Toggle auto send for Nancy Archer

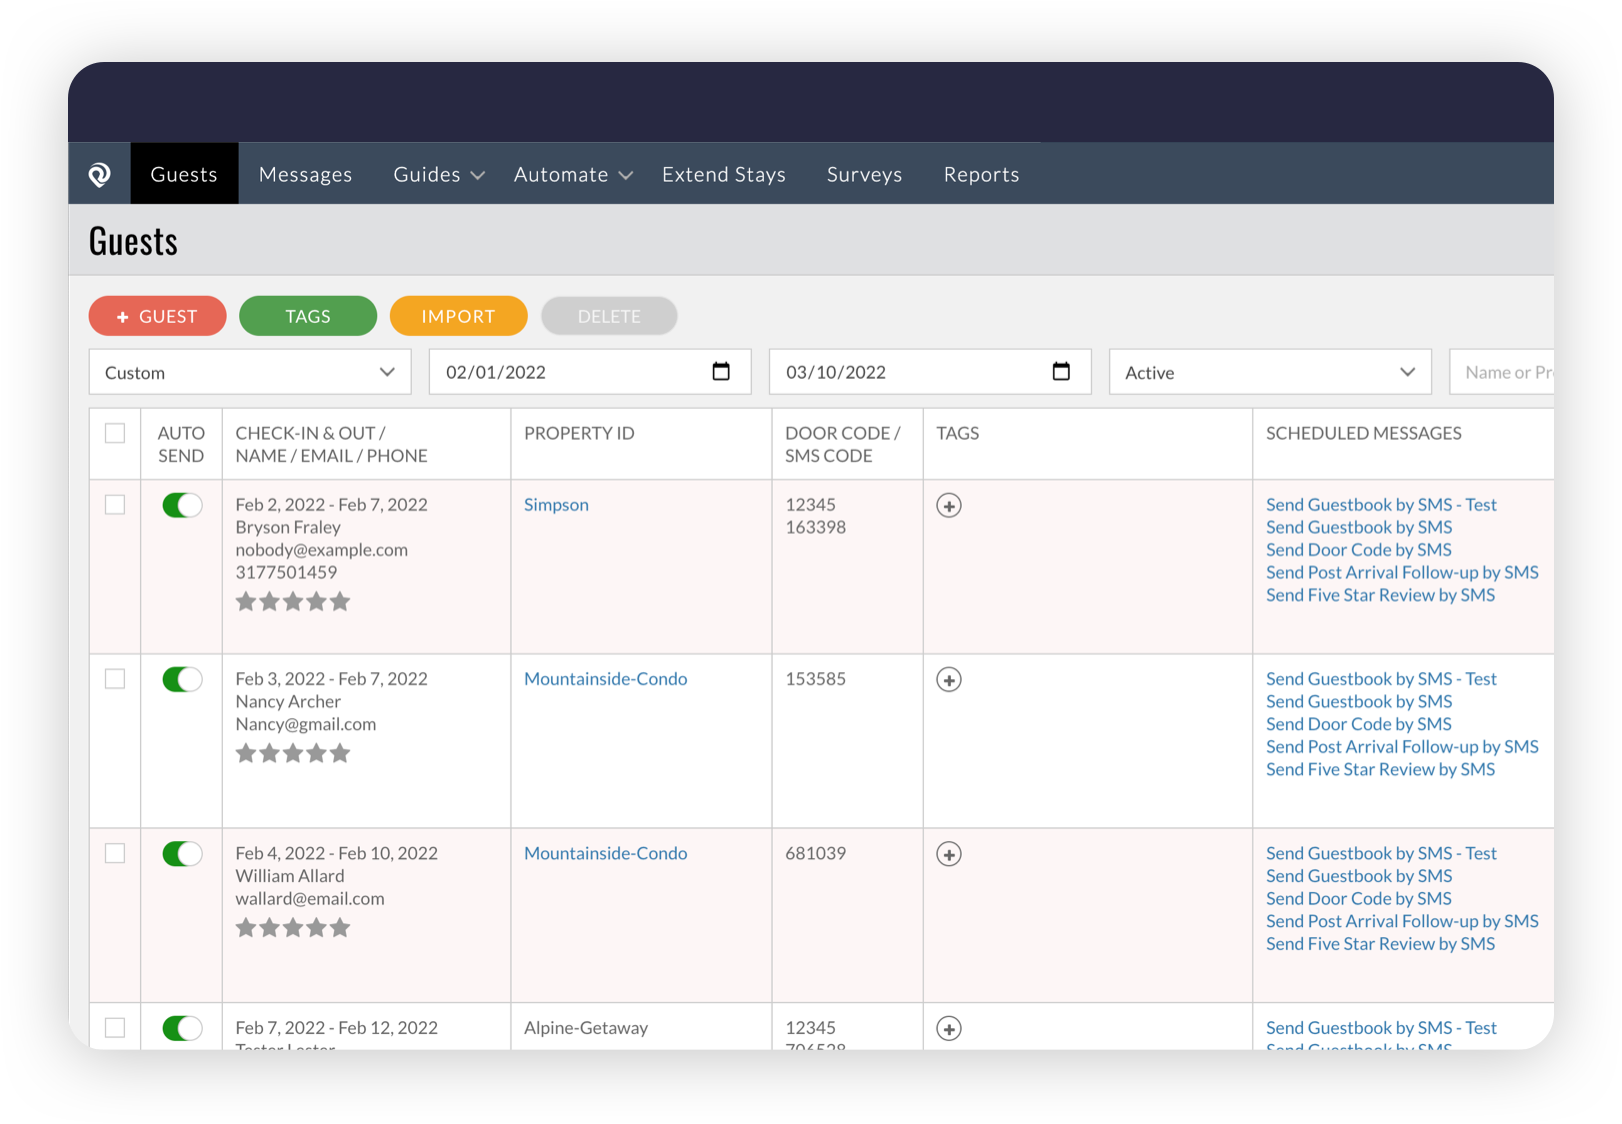(x=182, y=680)
